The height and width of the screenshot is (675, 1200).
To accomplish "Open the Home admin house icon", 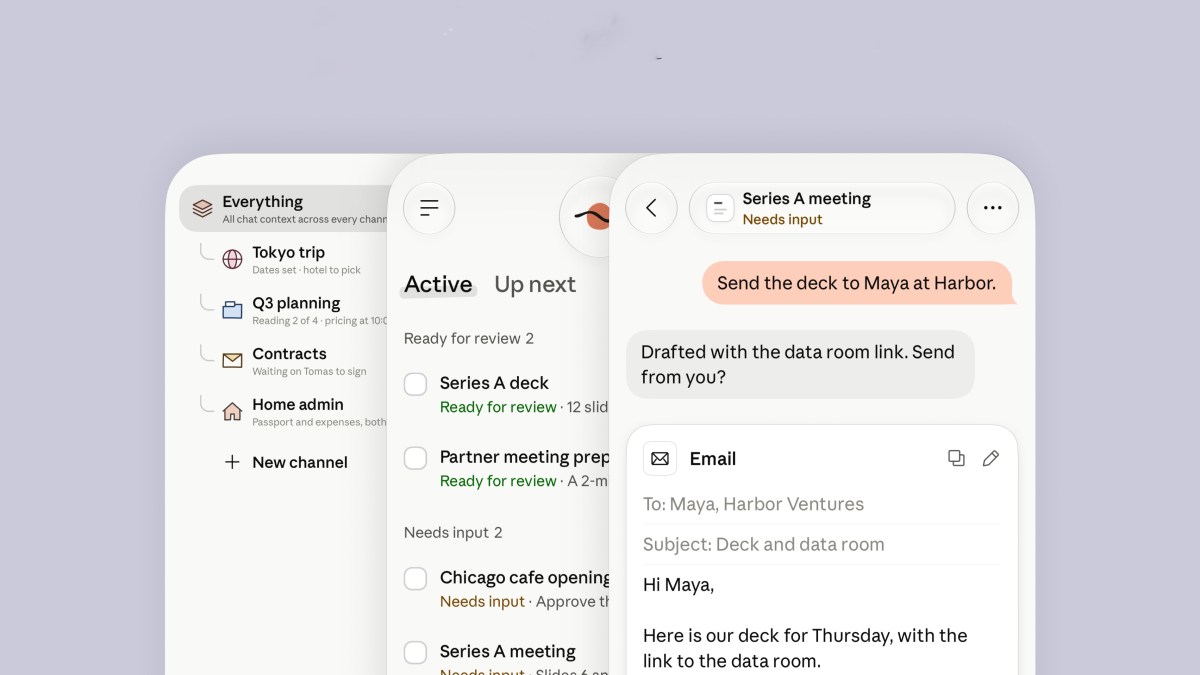I will (232, 411).
